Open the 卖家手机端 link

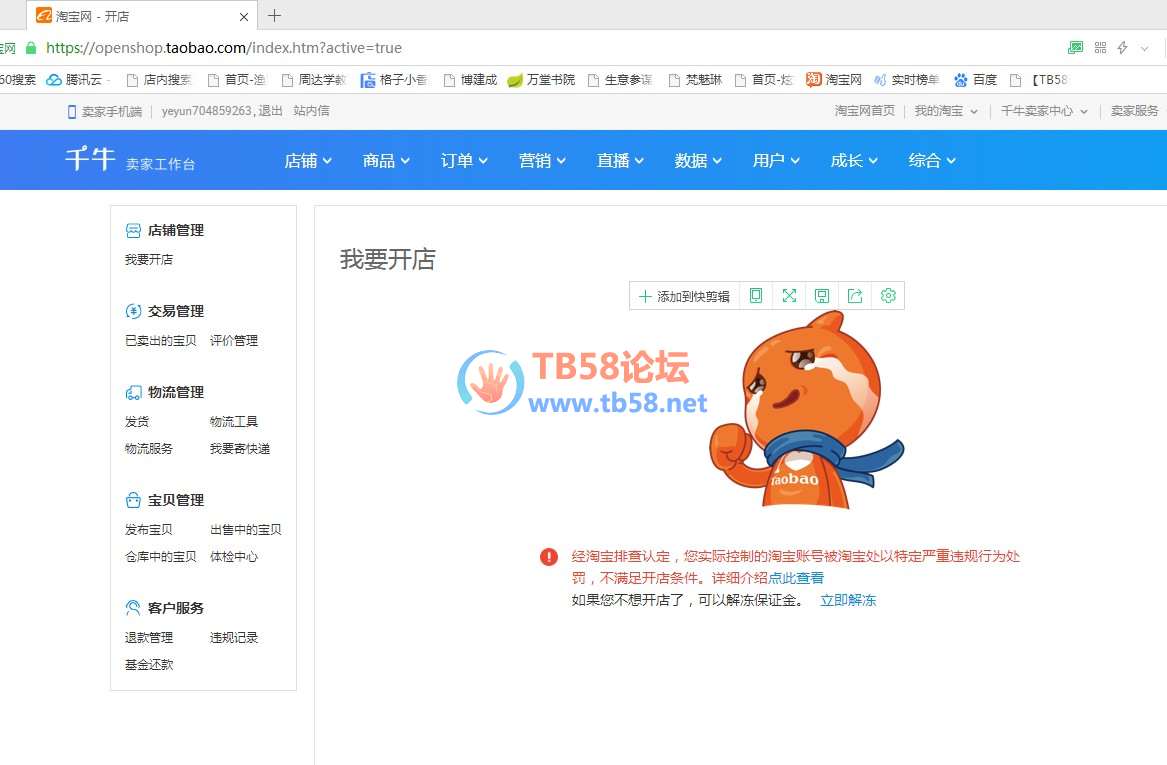112,111
